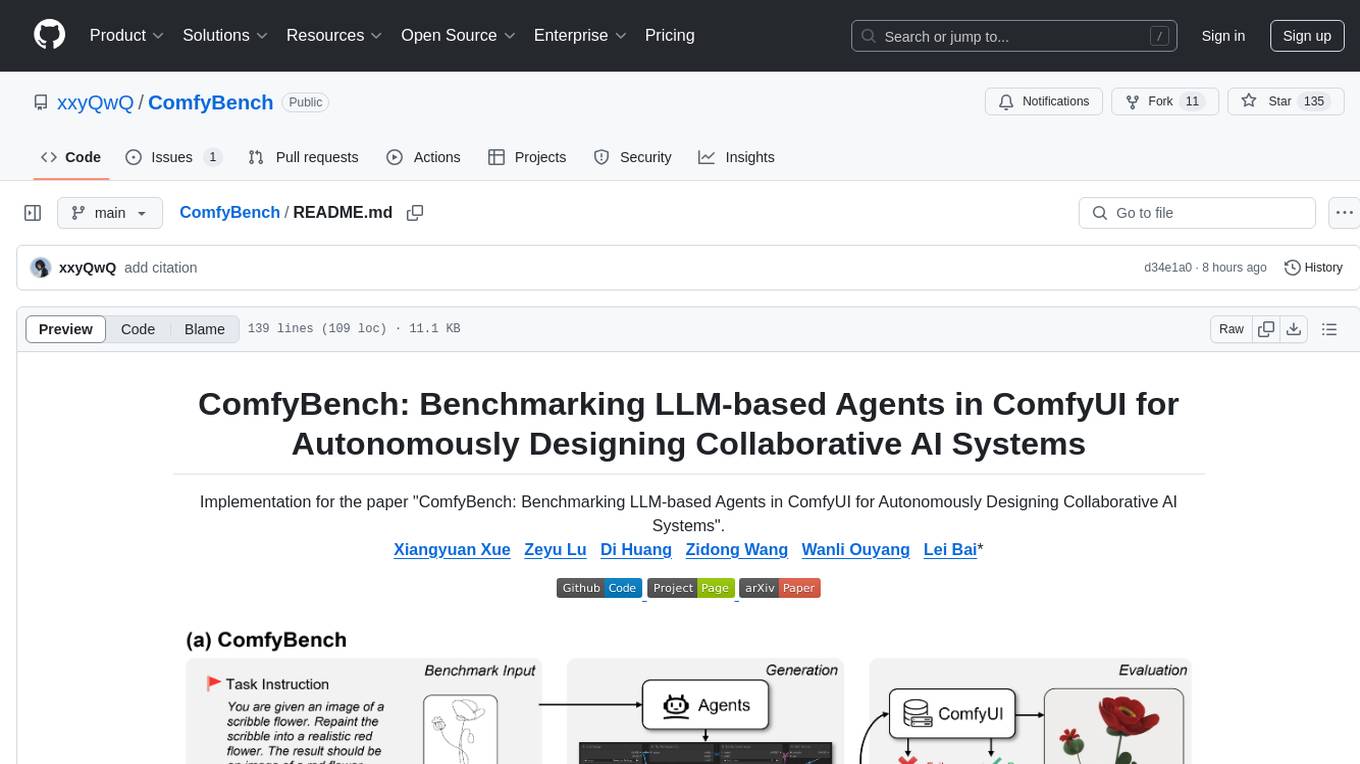This screenshot has height=764, width=1360.
Task: Select the Blame view
Action: (204, 329)
